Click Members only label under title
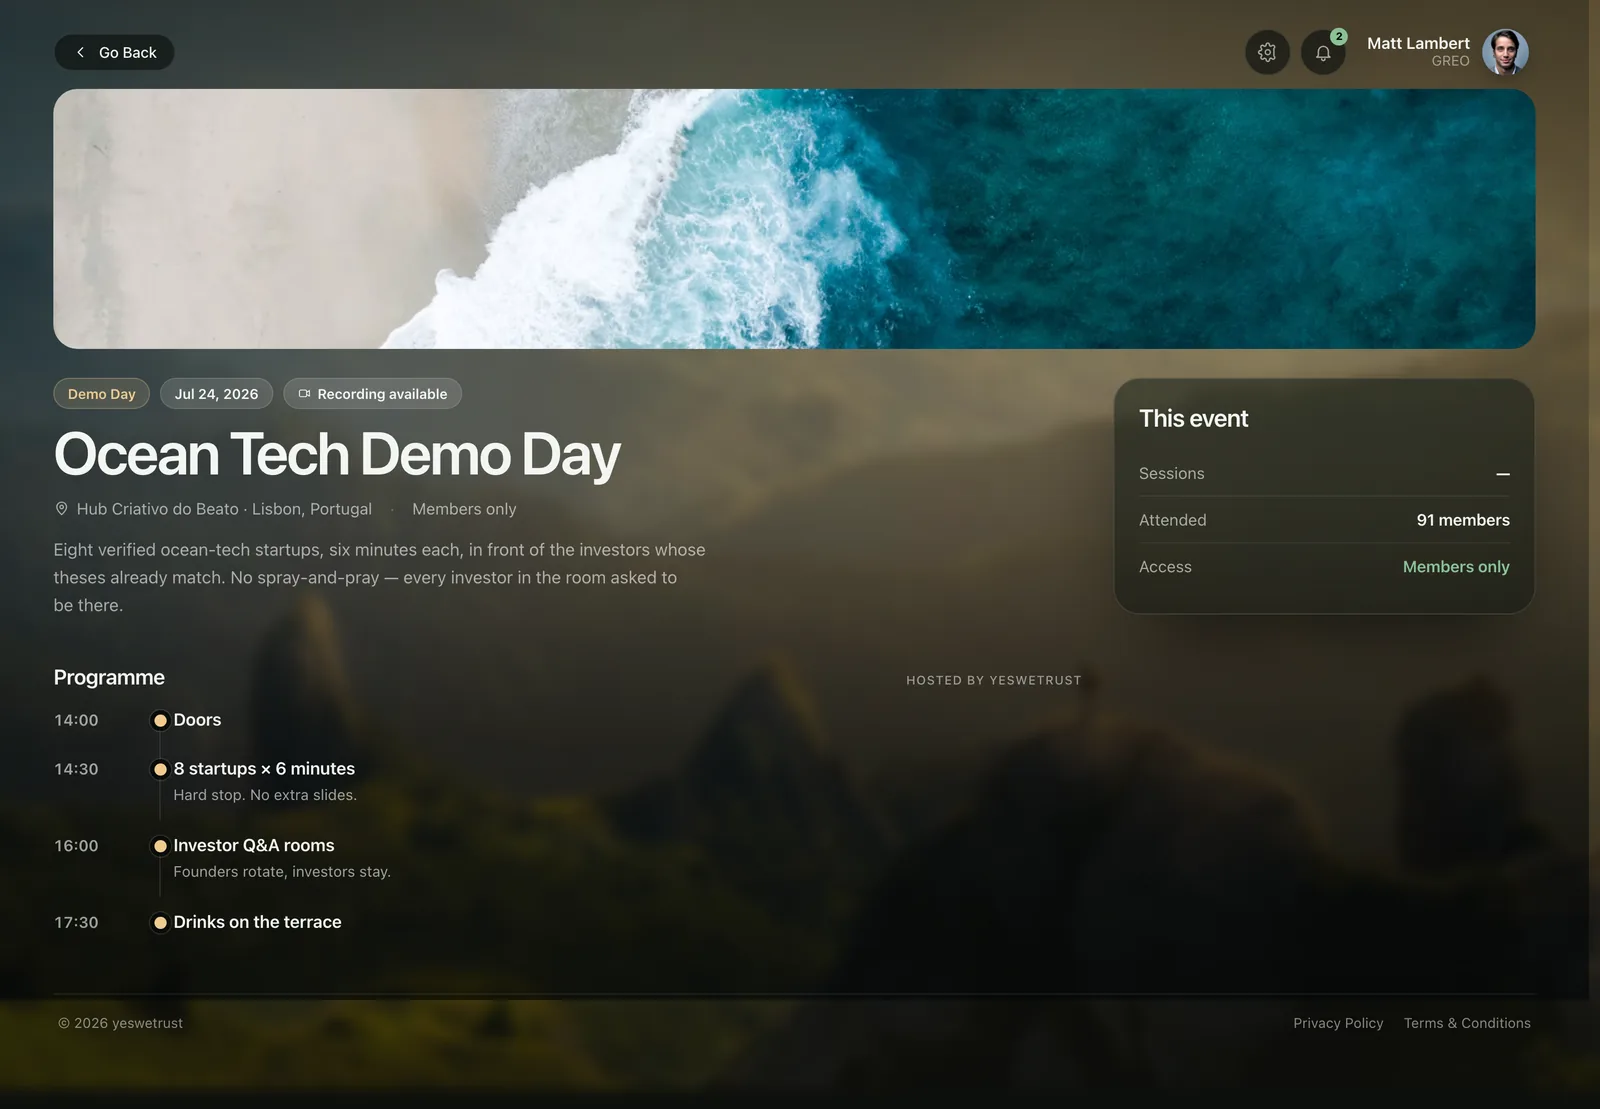Image resolution: width=1600 pixels, height=1109 pixels. click(x=464, y=509)
